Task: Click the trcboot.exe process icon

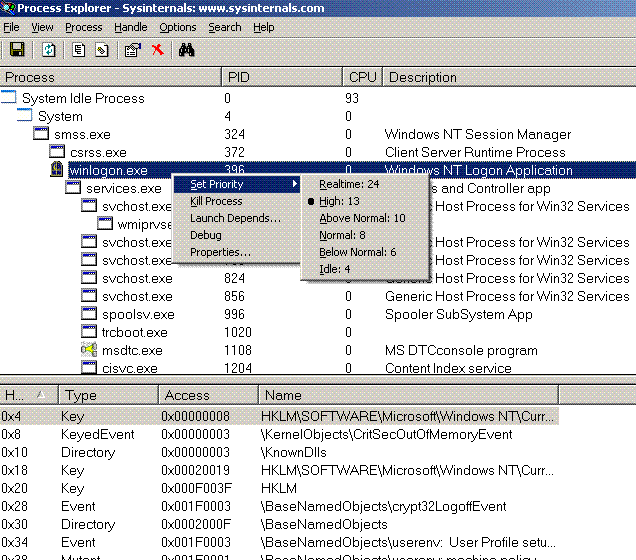Action: (89, 331)
